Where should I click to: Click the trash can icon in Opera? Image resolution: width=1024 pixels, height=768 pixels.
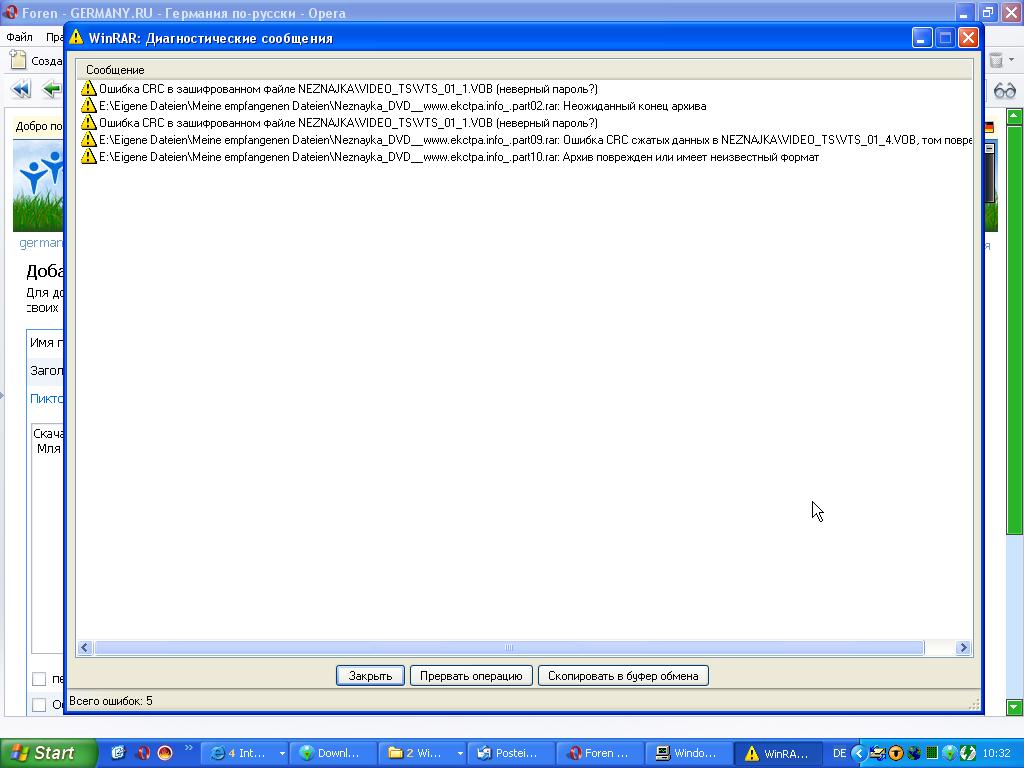tap(996, 60)
